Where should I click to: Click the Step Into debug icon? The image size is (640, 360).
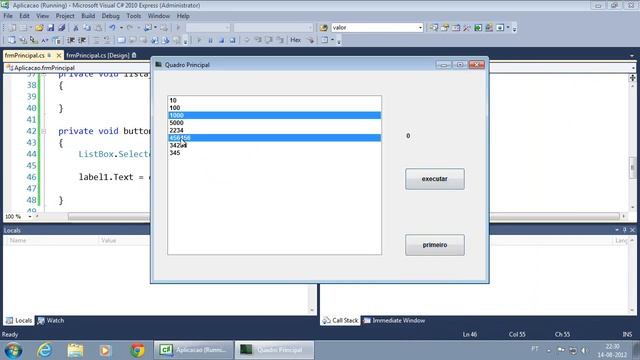(258, 40)
